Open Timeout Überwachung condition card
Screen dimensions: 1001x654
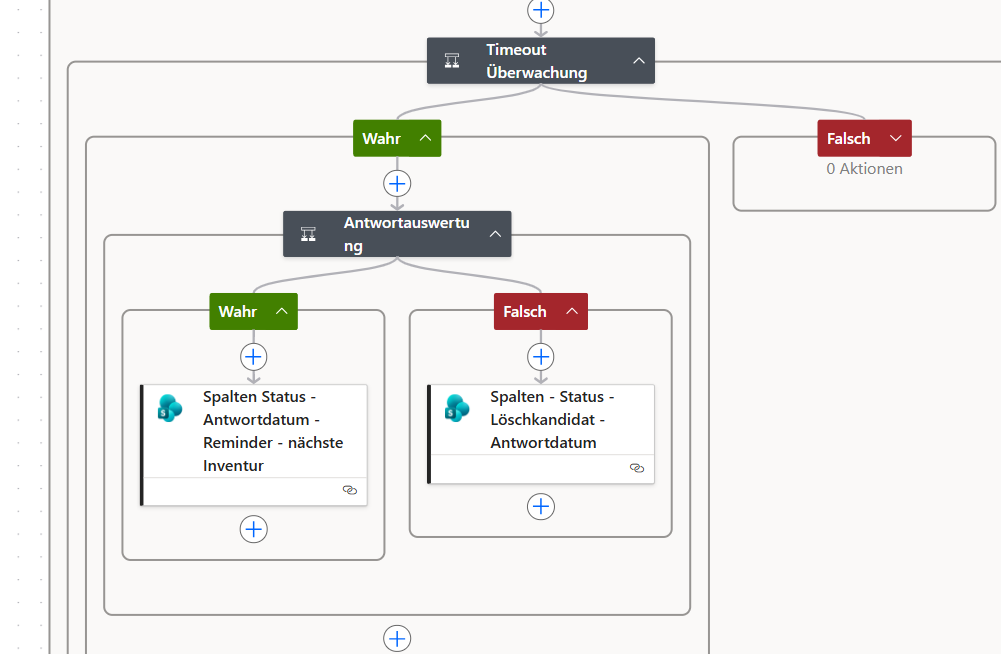541,61
